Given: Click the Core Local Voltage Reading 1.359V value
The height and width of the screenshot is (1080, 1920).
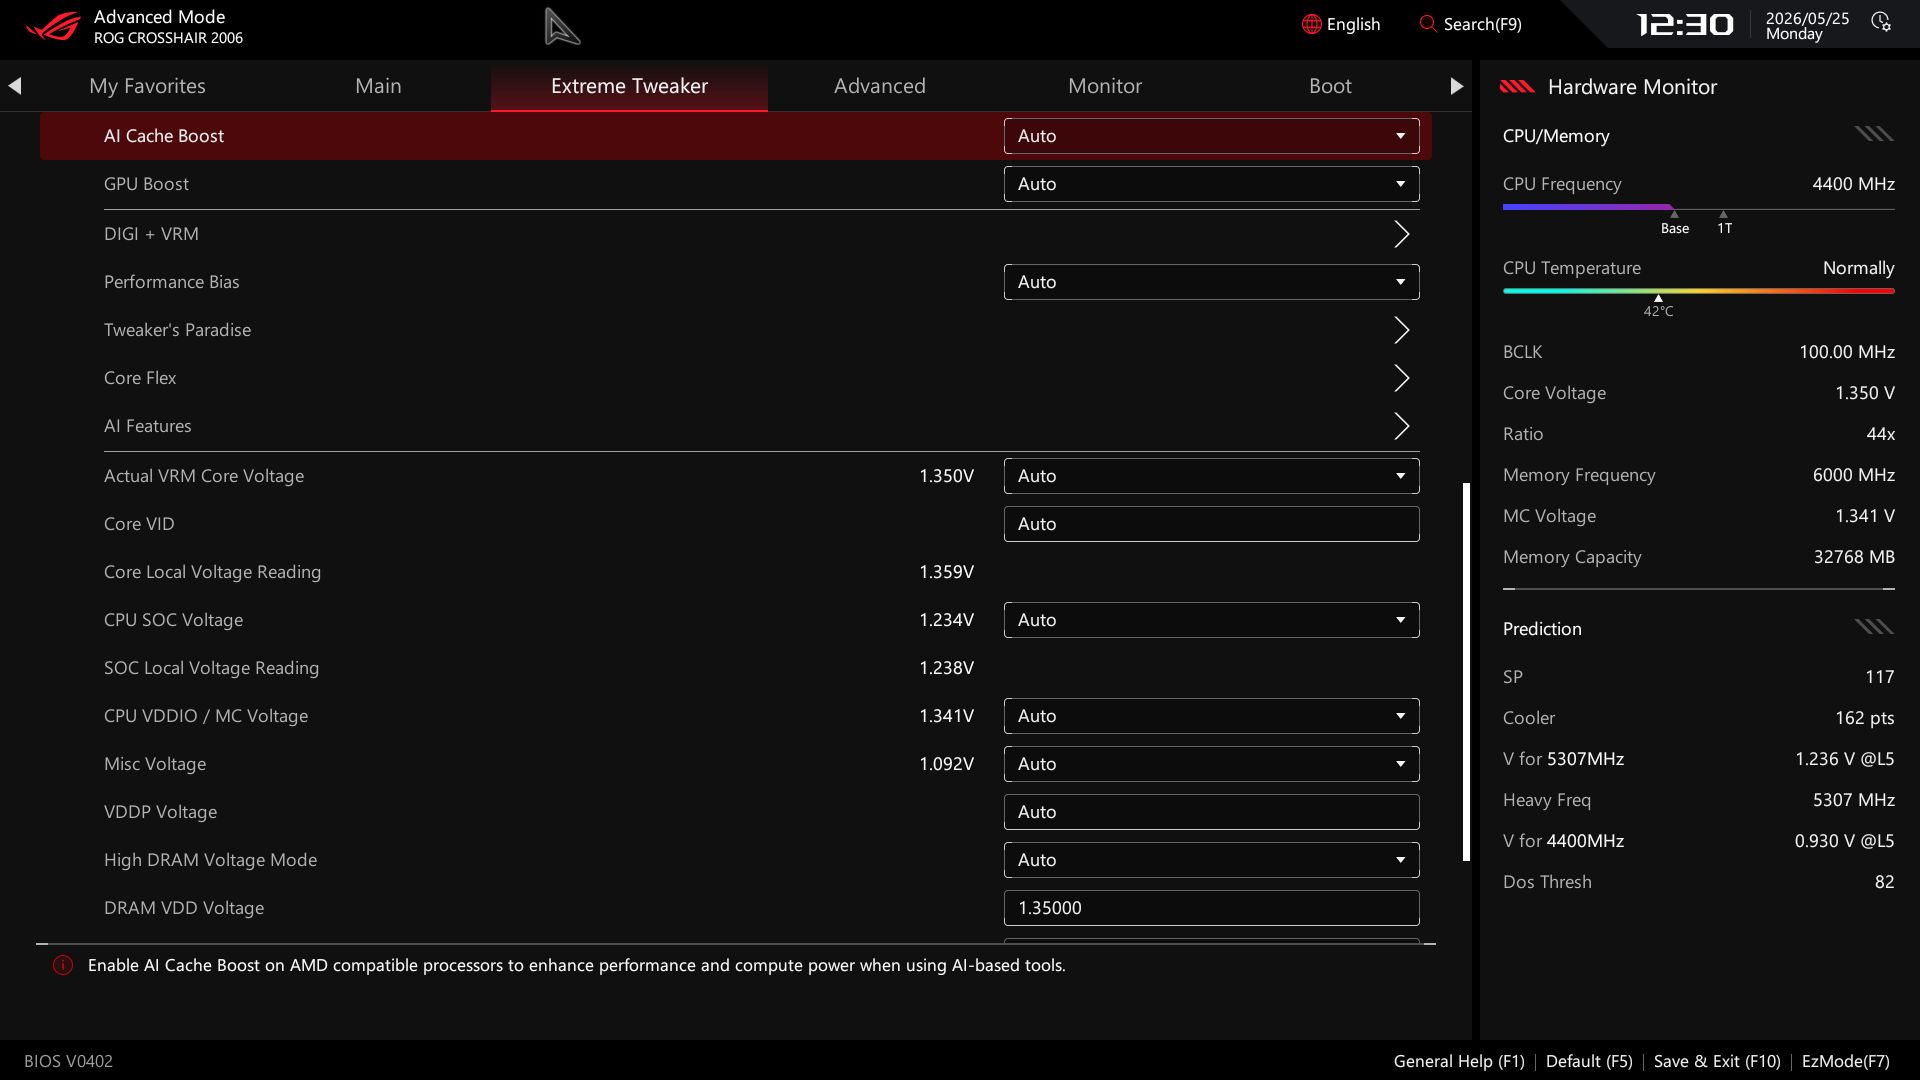Looking at the screenshot, I should click(946, 572).
